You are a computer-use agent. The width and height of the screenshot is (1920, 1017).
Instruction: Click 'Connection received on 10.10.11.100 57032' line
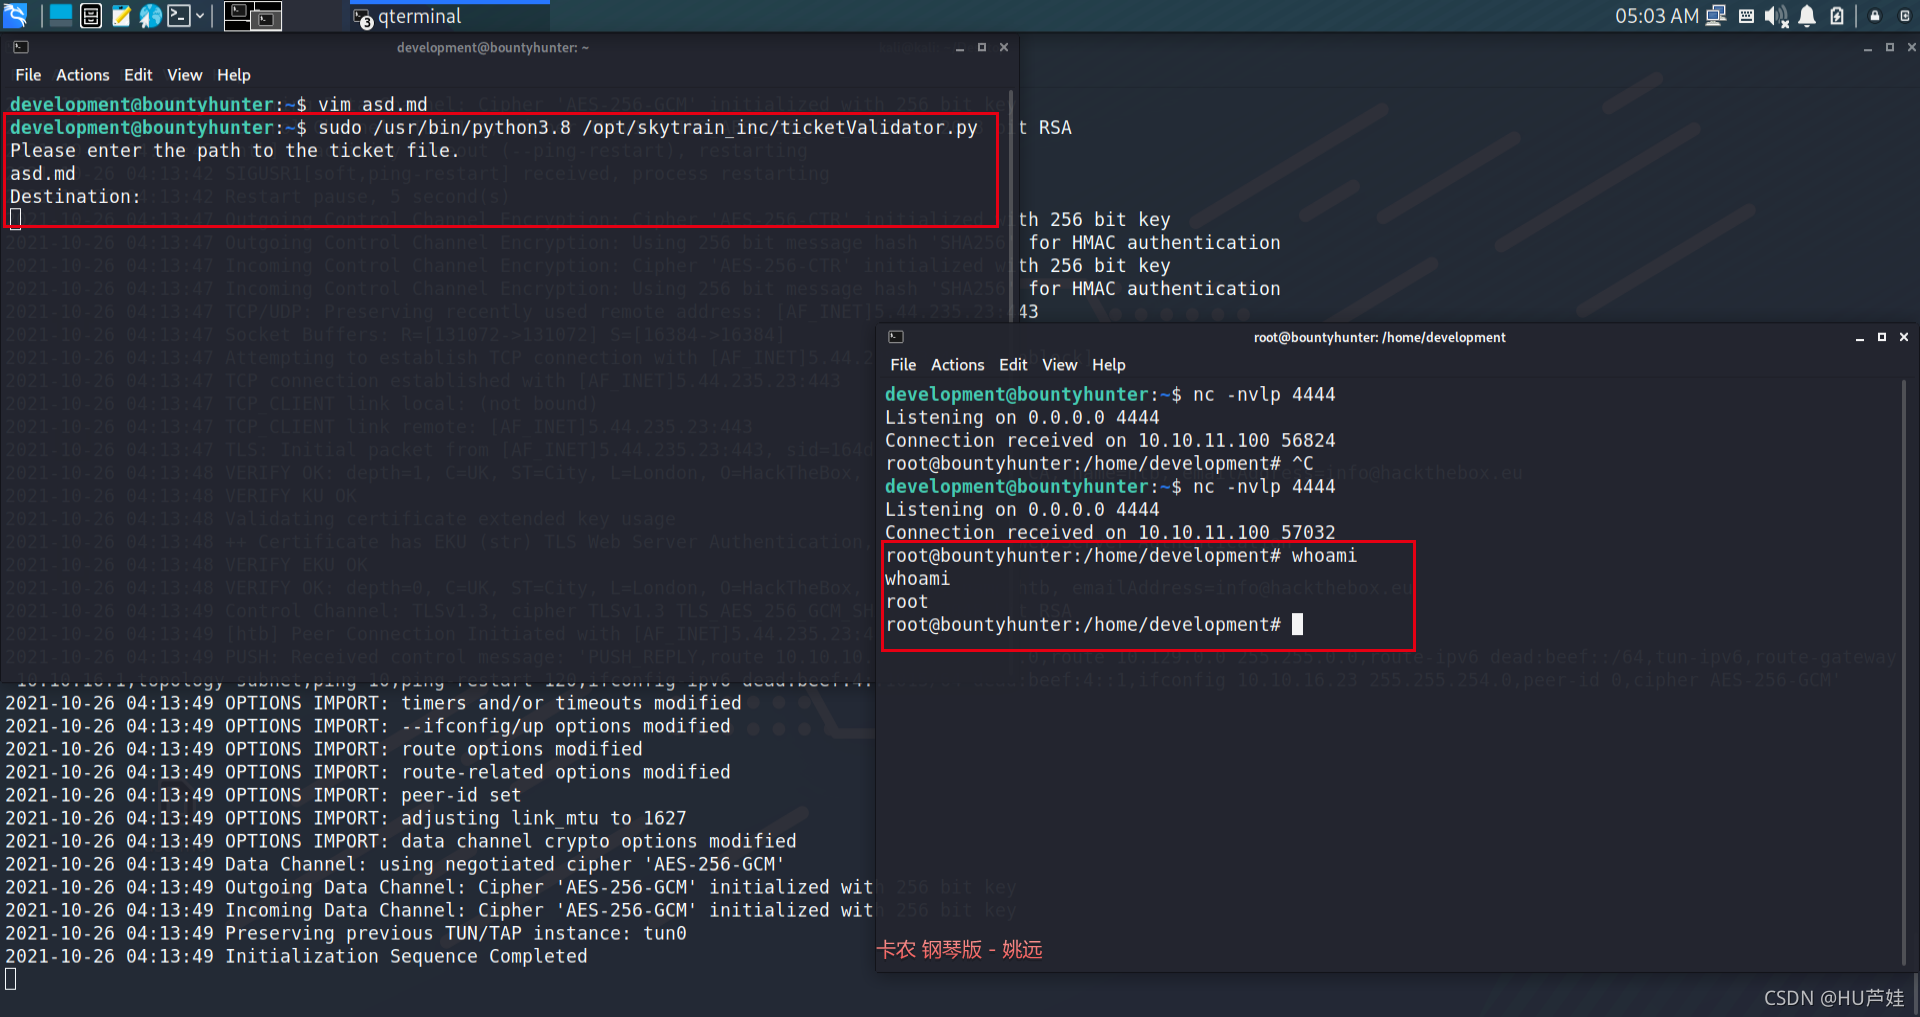(1110, 532)
